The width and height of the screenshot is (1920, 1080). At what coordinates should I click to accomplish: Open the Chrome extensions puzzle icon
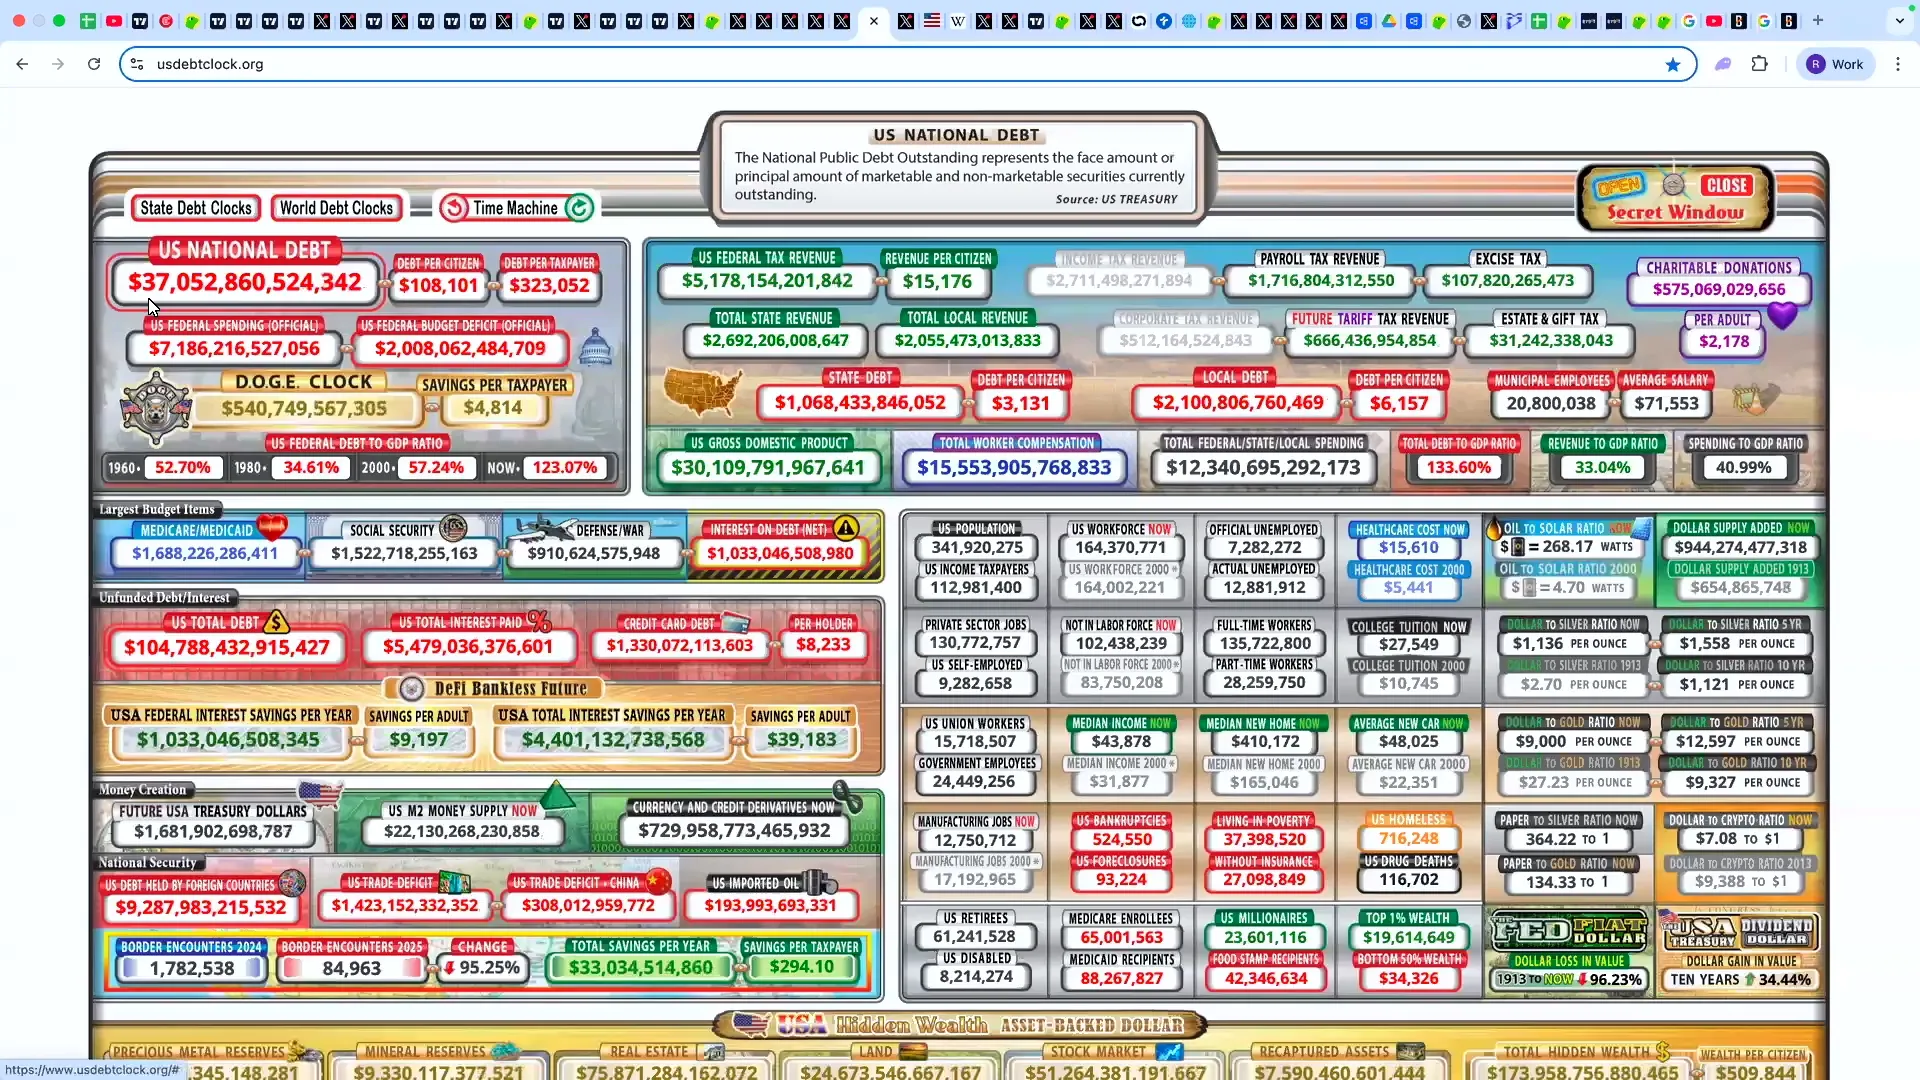(1760, 64)
